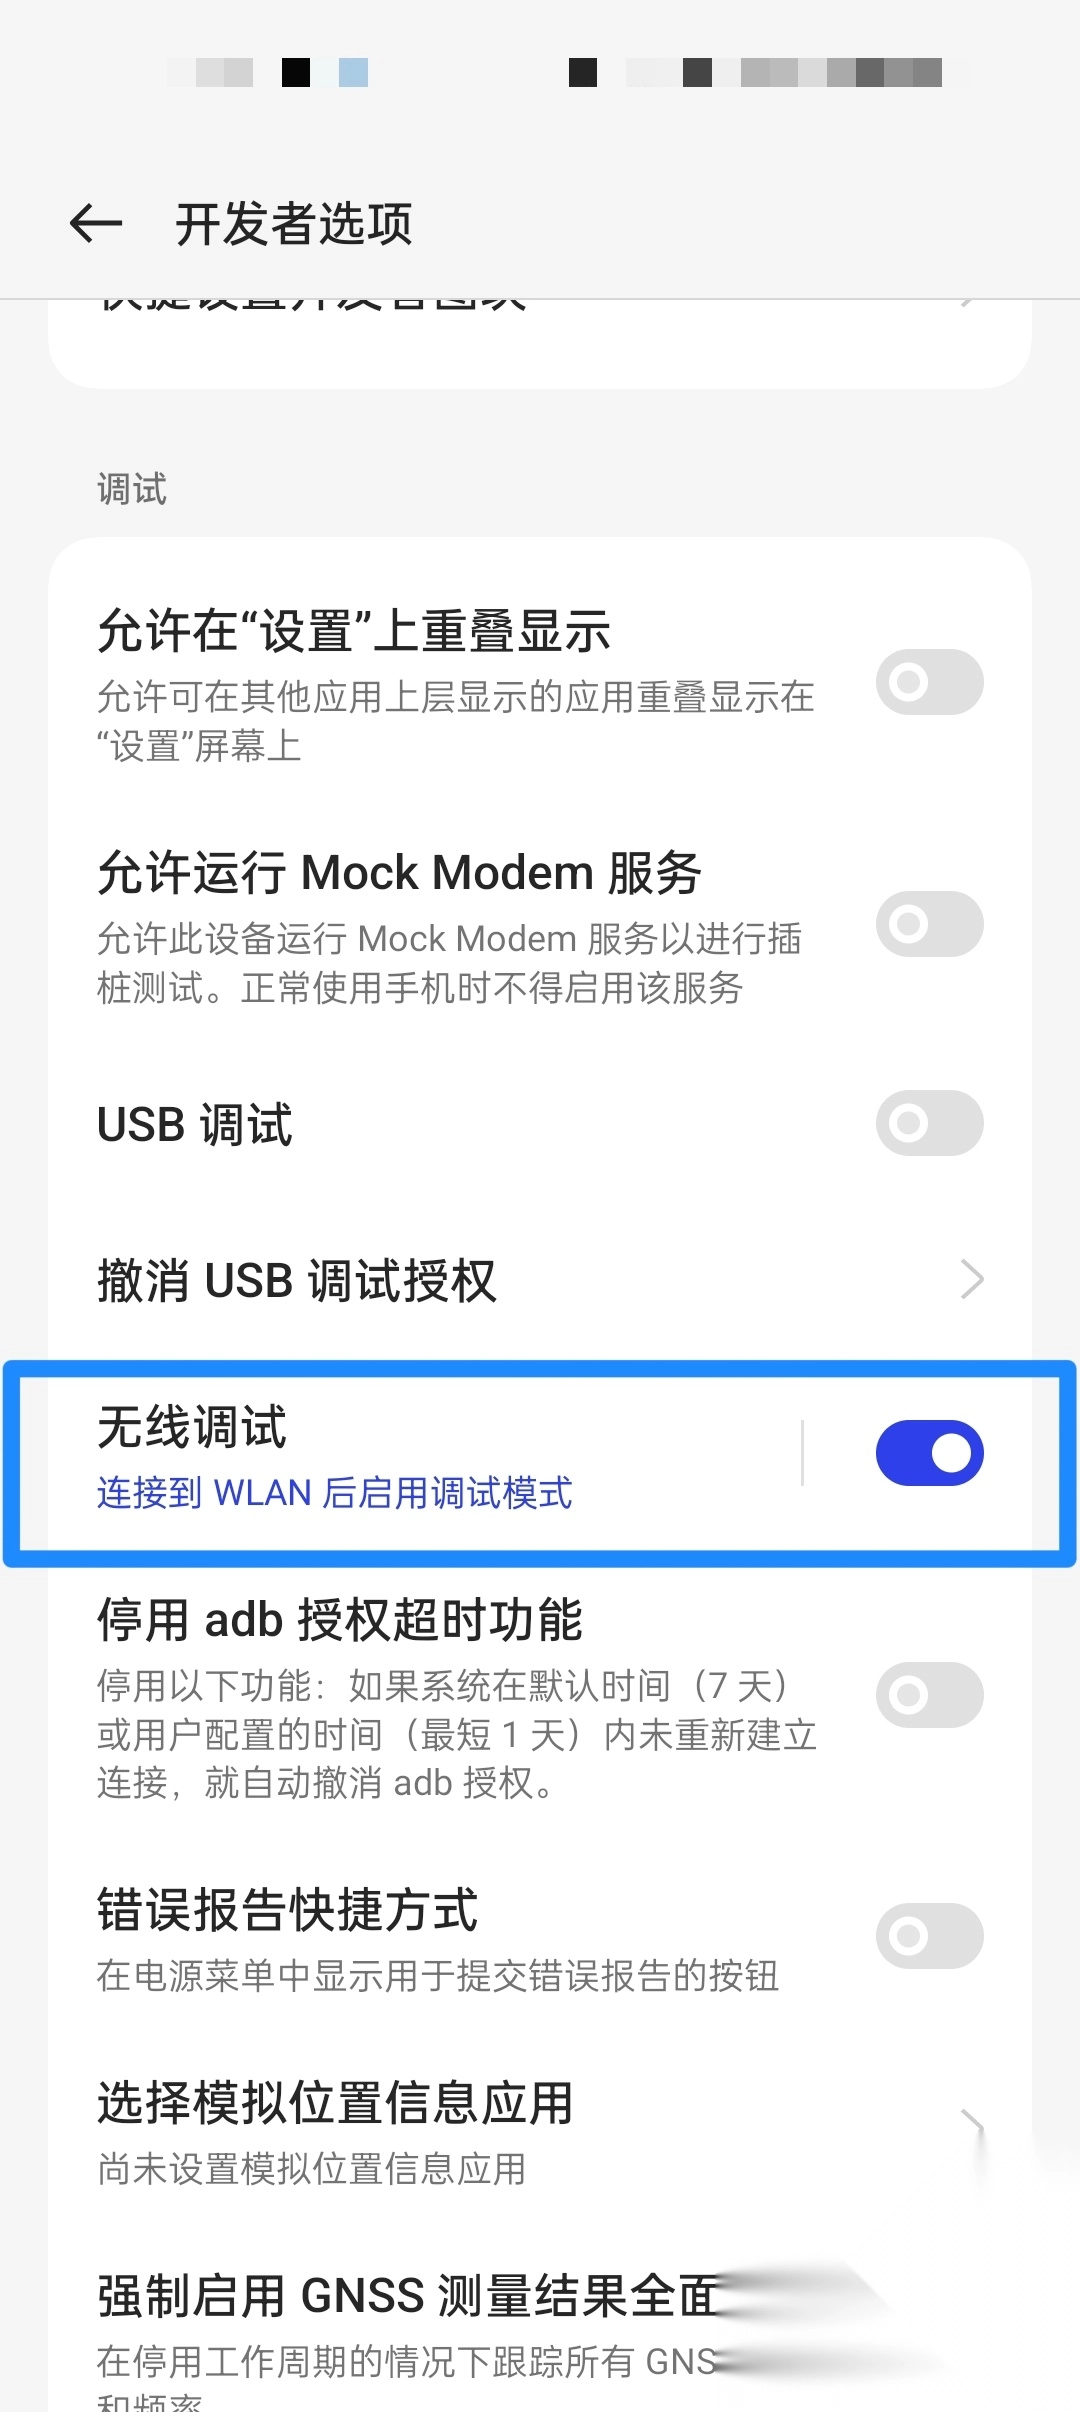Expand 选择模拟位置信息应用 chevron
This screenshot has width=1080, height=2412.
pyautogui.click(x=972, y=2125)
